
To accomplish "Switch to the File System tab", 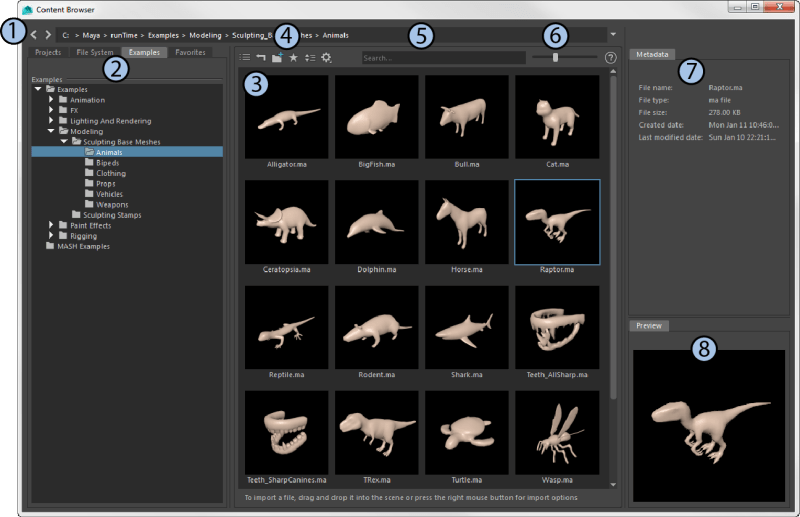I will (95, 52).
